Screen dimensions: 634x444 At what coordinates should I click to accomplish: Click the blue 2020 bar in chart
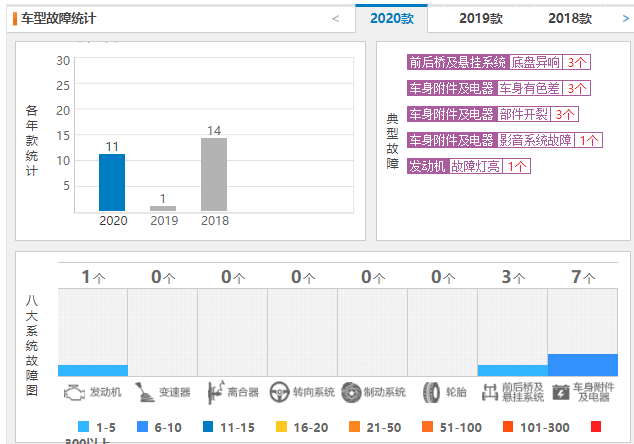[x=112, y=182]
